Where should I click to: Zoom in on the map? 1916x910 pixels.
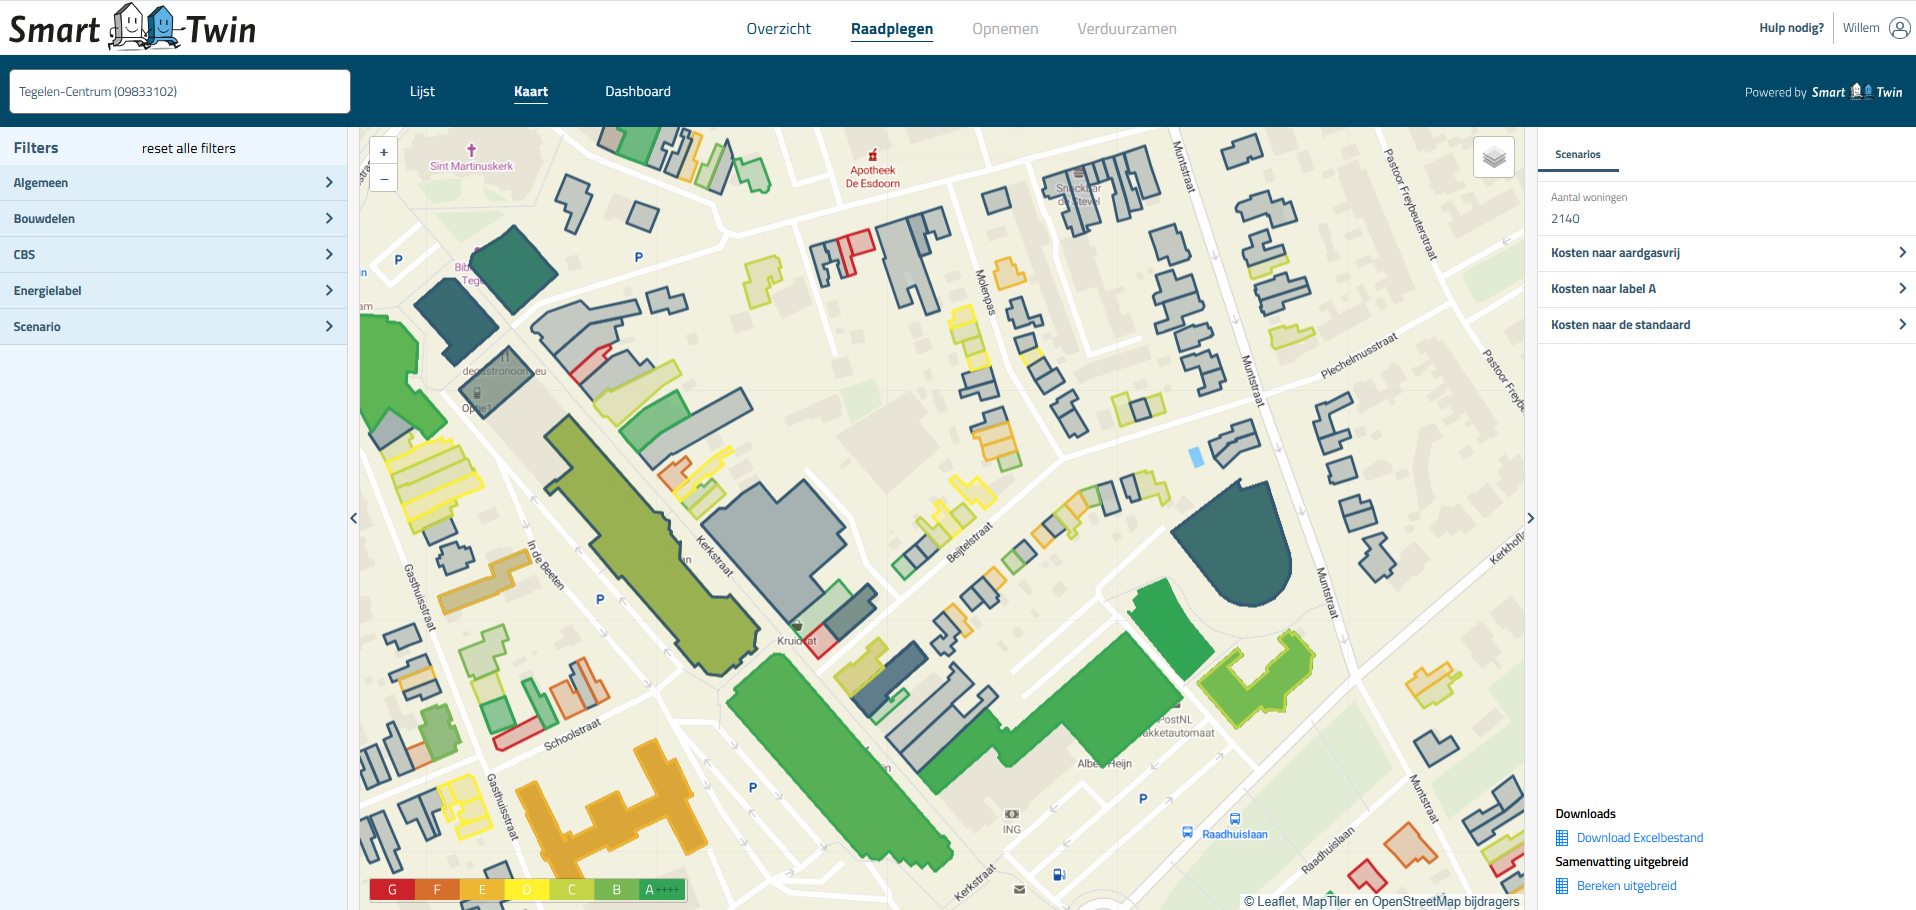coord(384,152)
